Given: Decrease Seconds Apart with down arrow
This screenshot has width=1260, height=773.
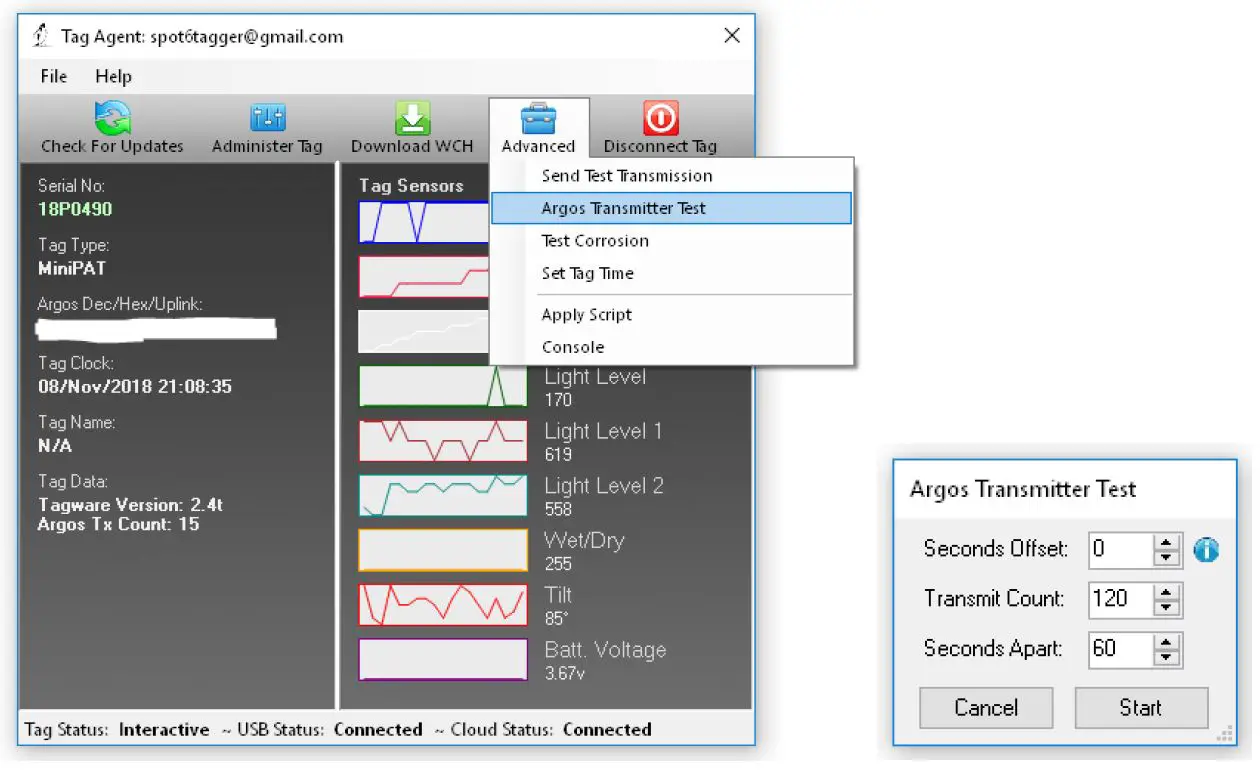Looking at the screenshot, I should click(1167, 657).
